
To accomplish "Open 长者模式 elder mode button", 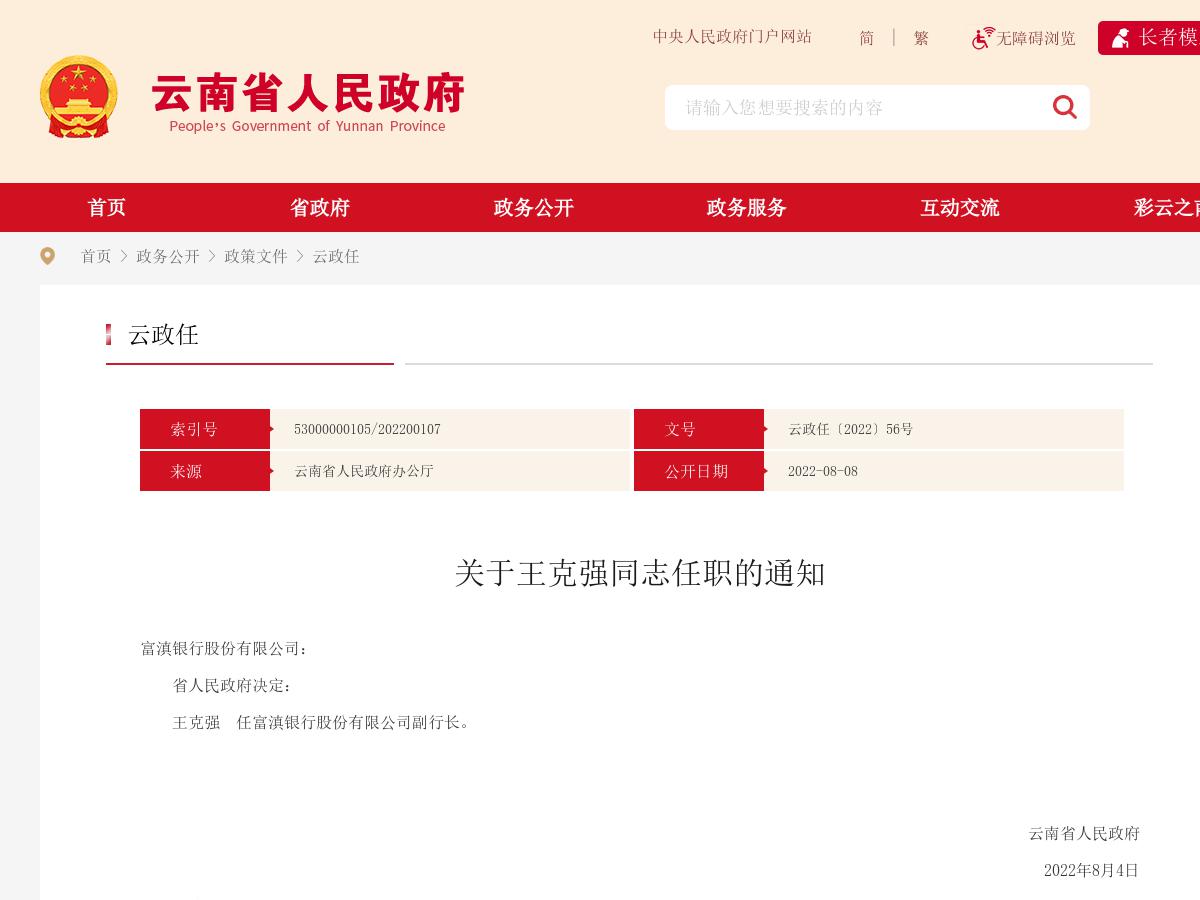I will [x=1150, y=38].
